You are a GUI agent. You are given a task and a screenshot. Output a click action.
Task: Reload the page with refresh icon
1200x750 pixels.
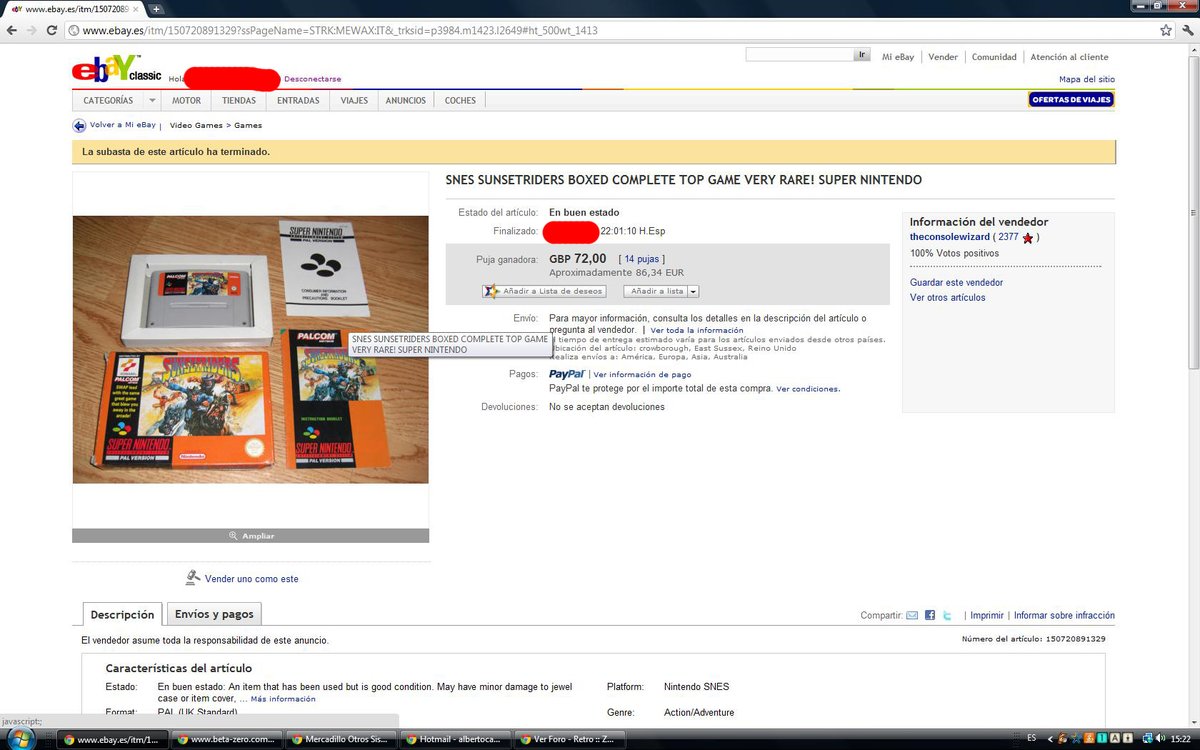point(52,31)
